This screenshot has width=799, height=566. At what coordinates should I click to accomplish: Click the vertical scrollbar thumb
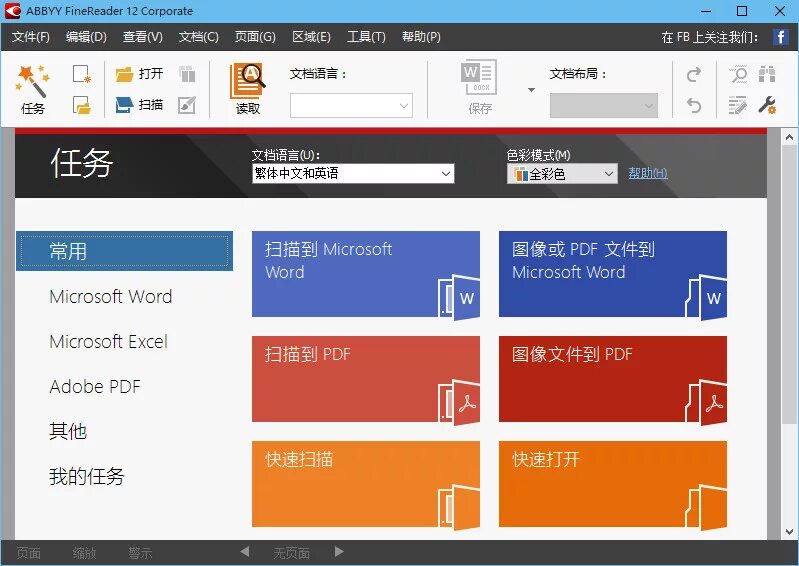click(789, 284)
